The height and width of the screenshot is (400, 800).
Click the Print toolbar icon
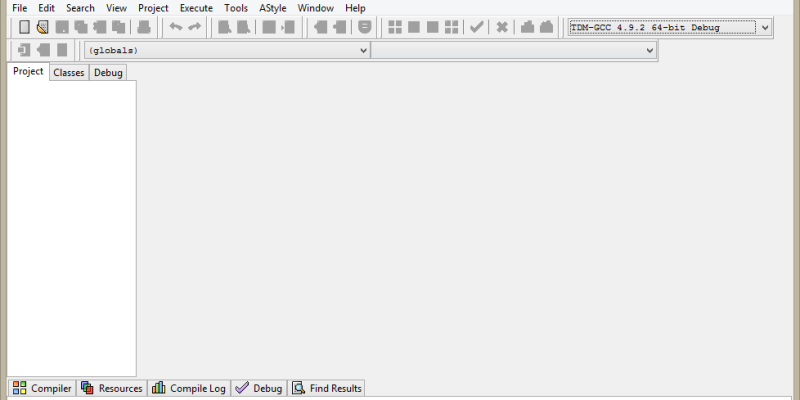pos(143,27)
